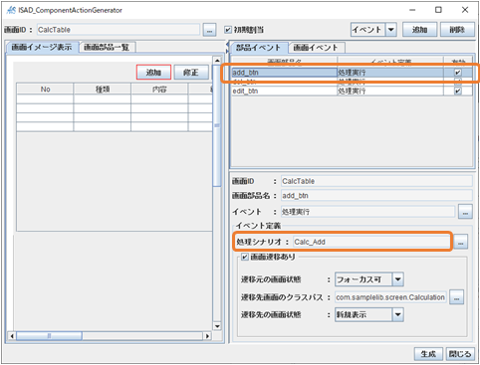Click the イベント field showing 処理実行
Viewport: 480px width, 365px height.
[368, 212]
